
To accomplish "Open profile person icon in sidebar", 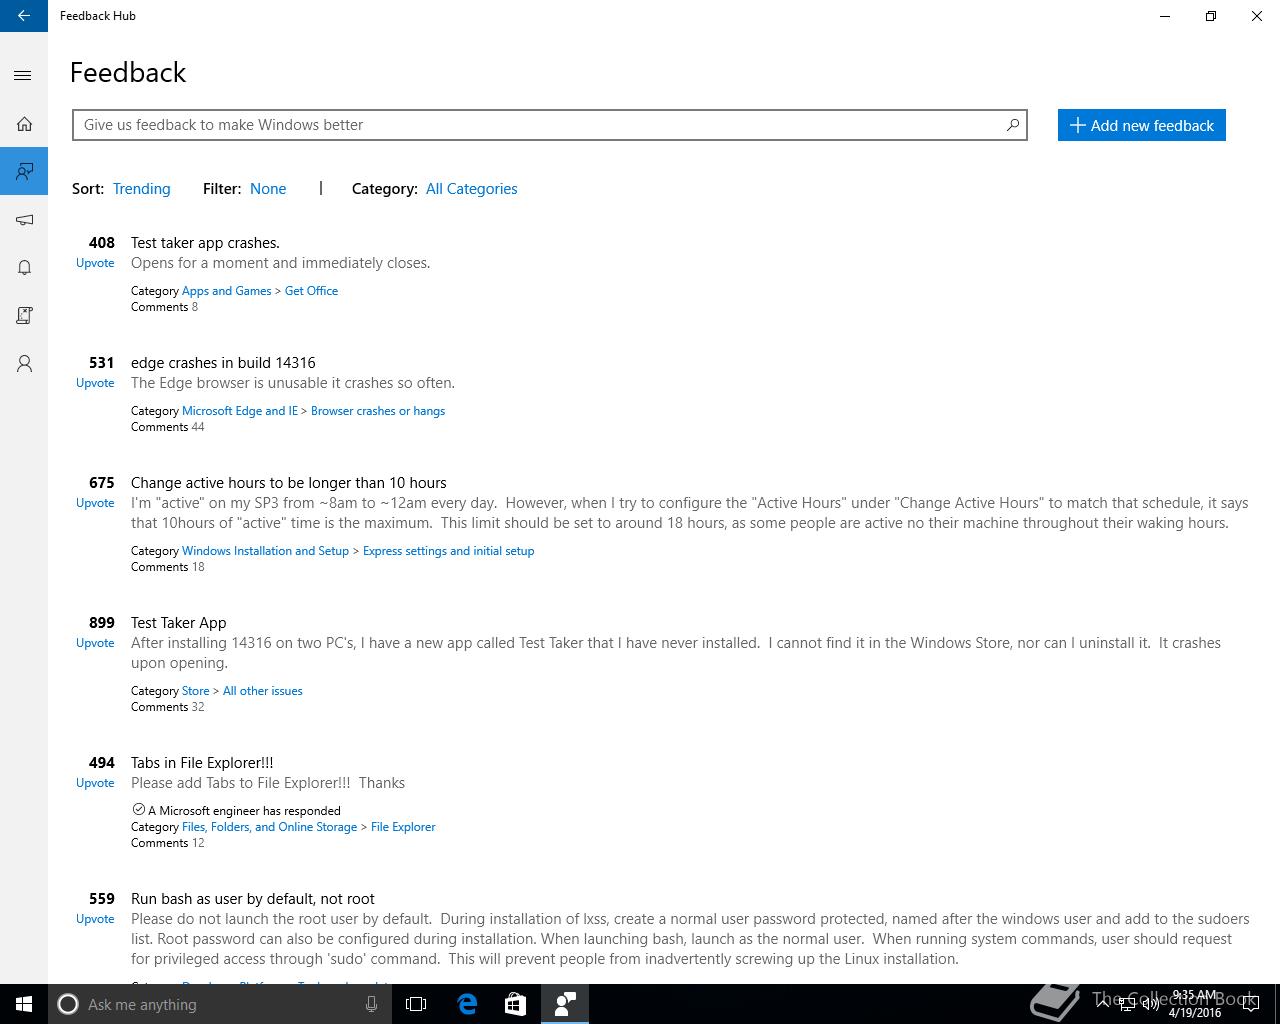I will click(x=24, y=364).
